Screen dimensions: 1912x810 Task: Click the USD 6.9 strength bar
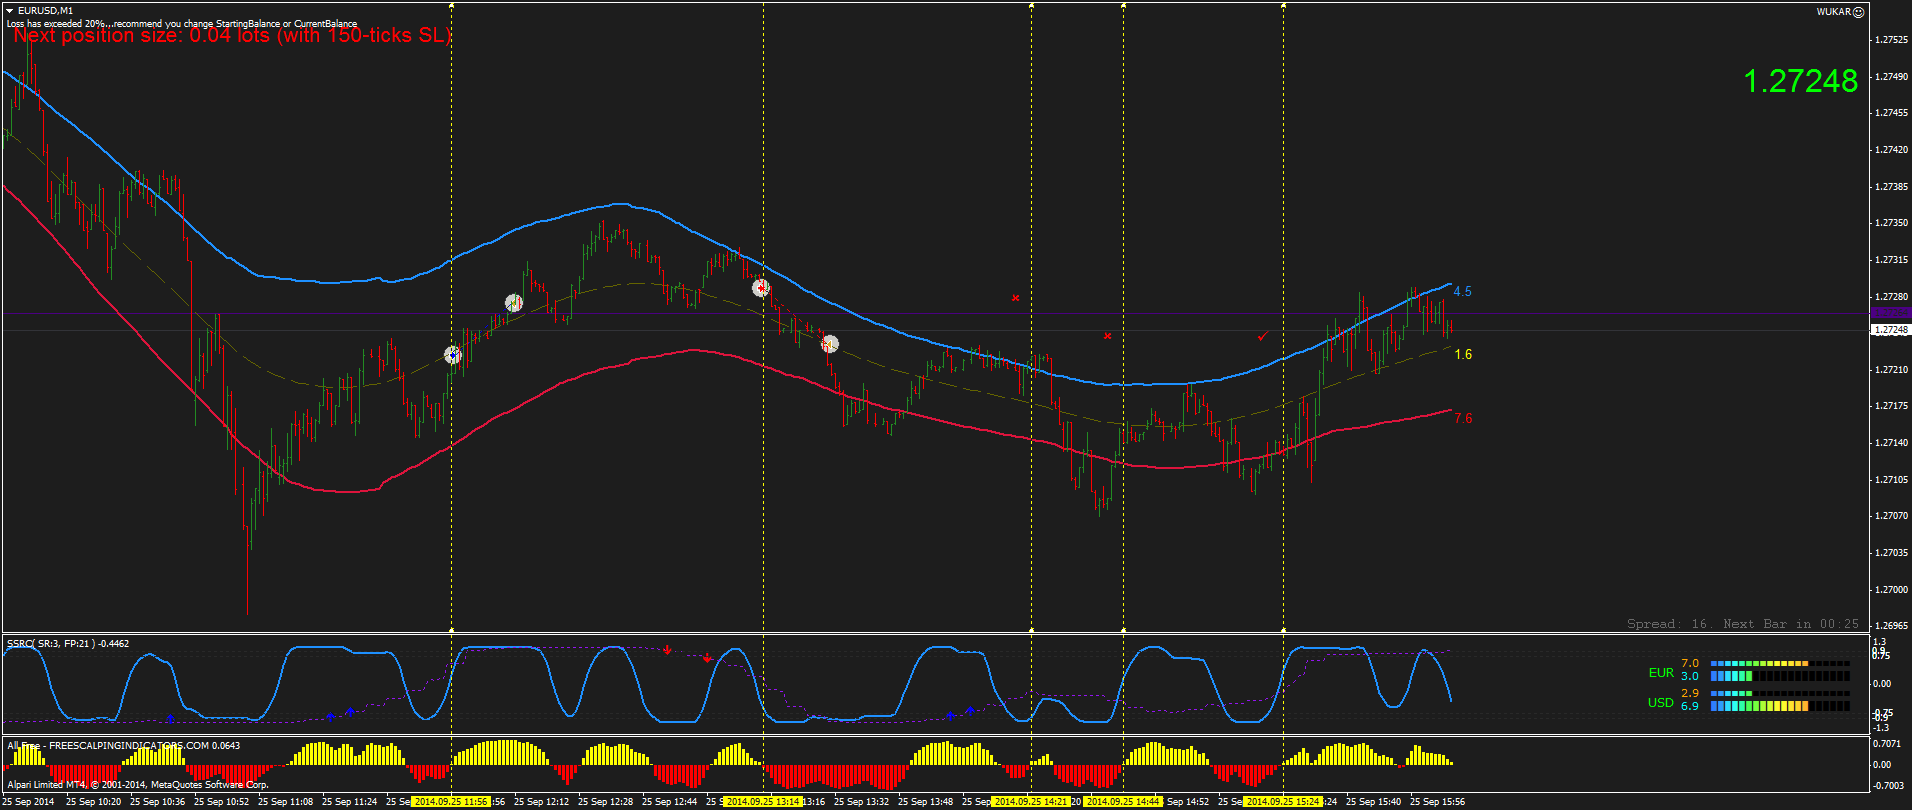coord(1780,706)
